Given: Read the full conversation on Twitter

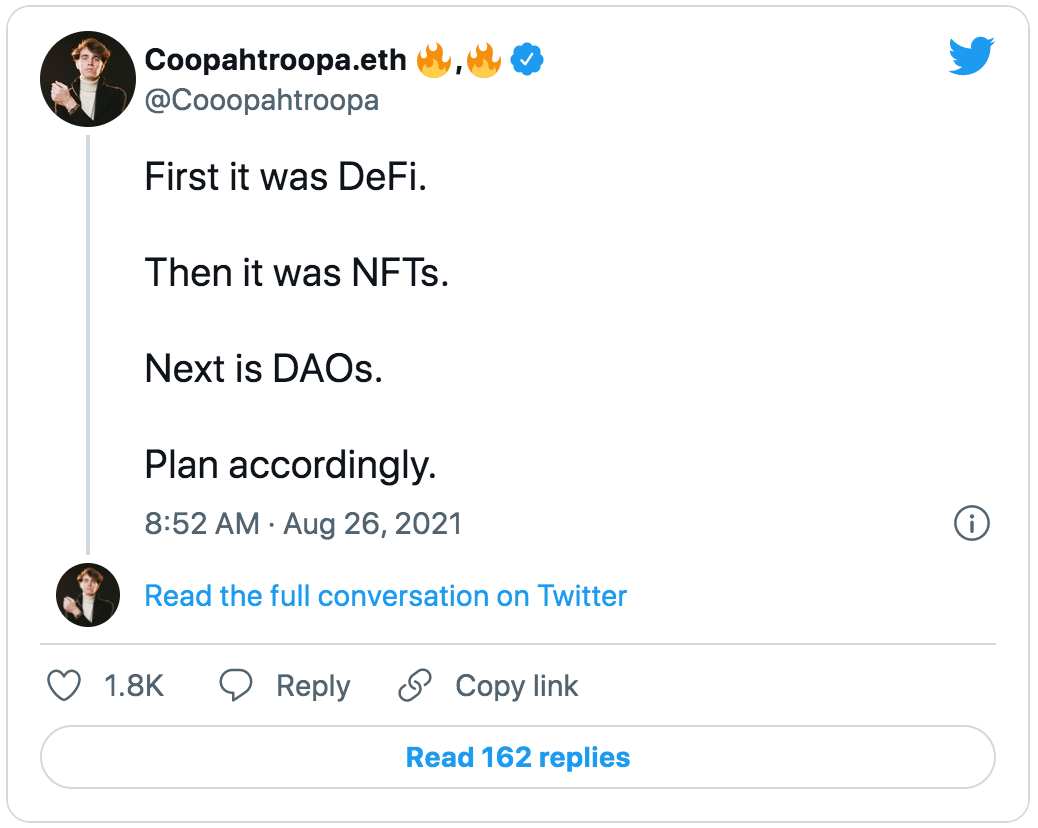Looking at the screenshot, I should (x=385, y=596).
